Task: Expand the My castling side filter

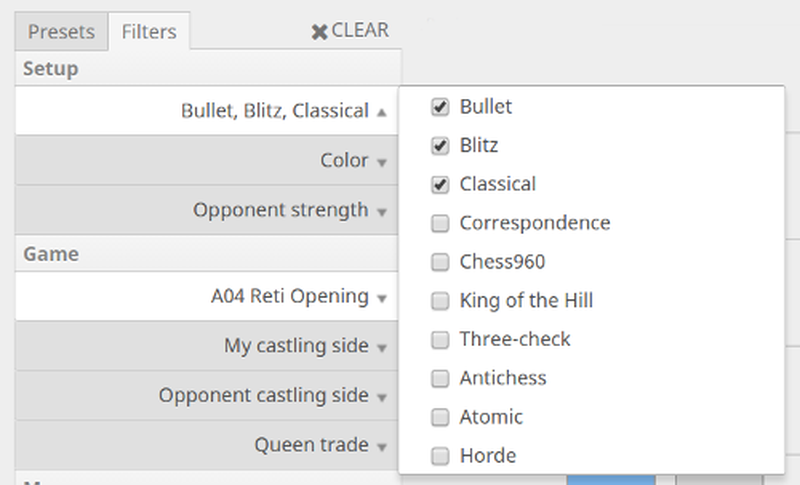Action: 305,347
